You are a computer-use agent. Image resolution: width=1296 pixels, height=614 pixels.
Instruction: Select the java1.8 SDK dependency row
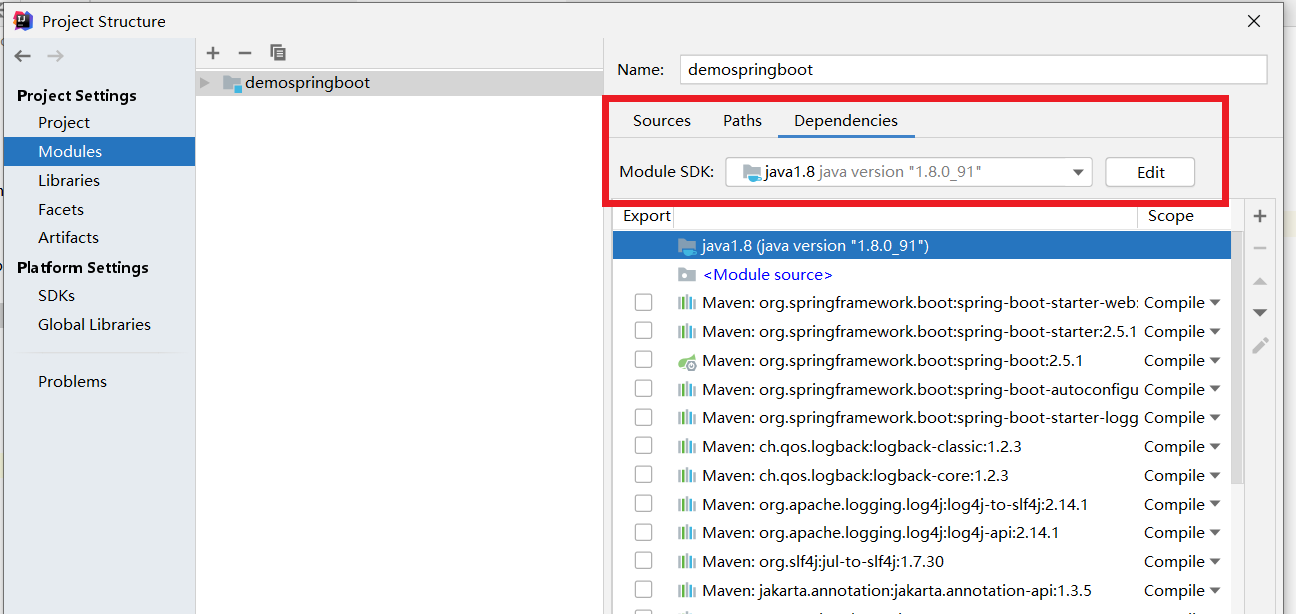[x=922, y=245]
